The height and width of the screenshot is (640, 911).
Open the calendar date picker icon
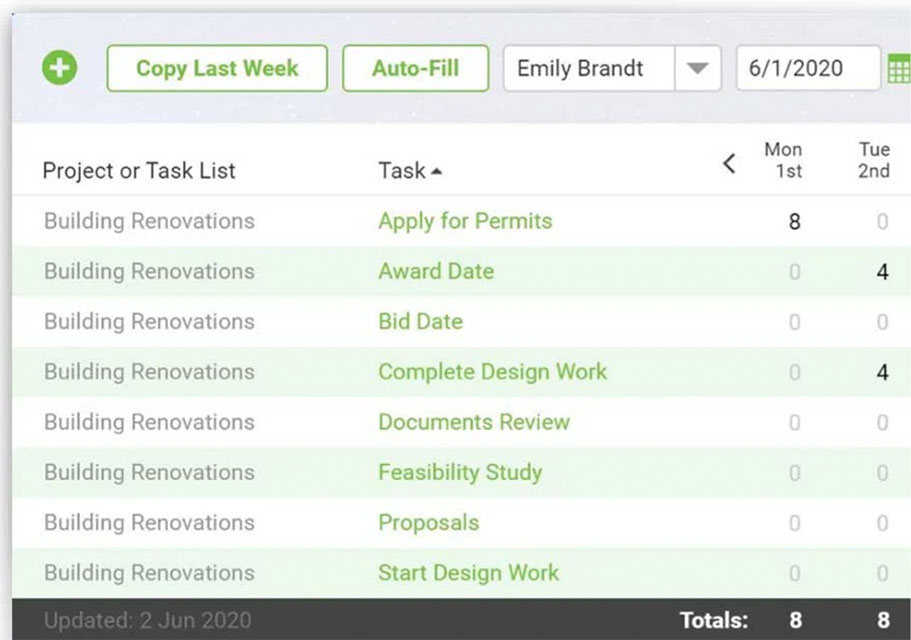tap(899, 69)
